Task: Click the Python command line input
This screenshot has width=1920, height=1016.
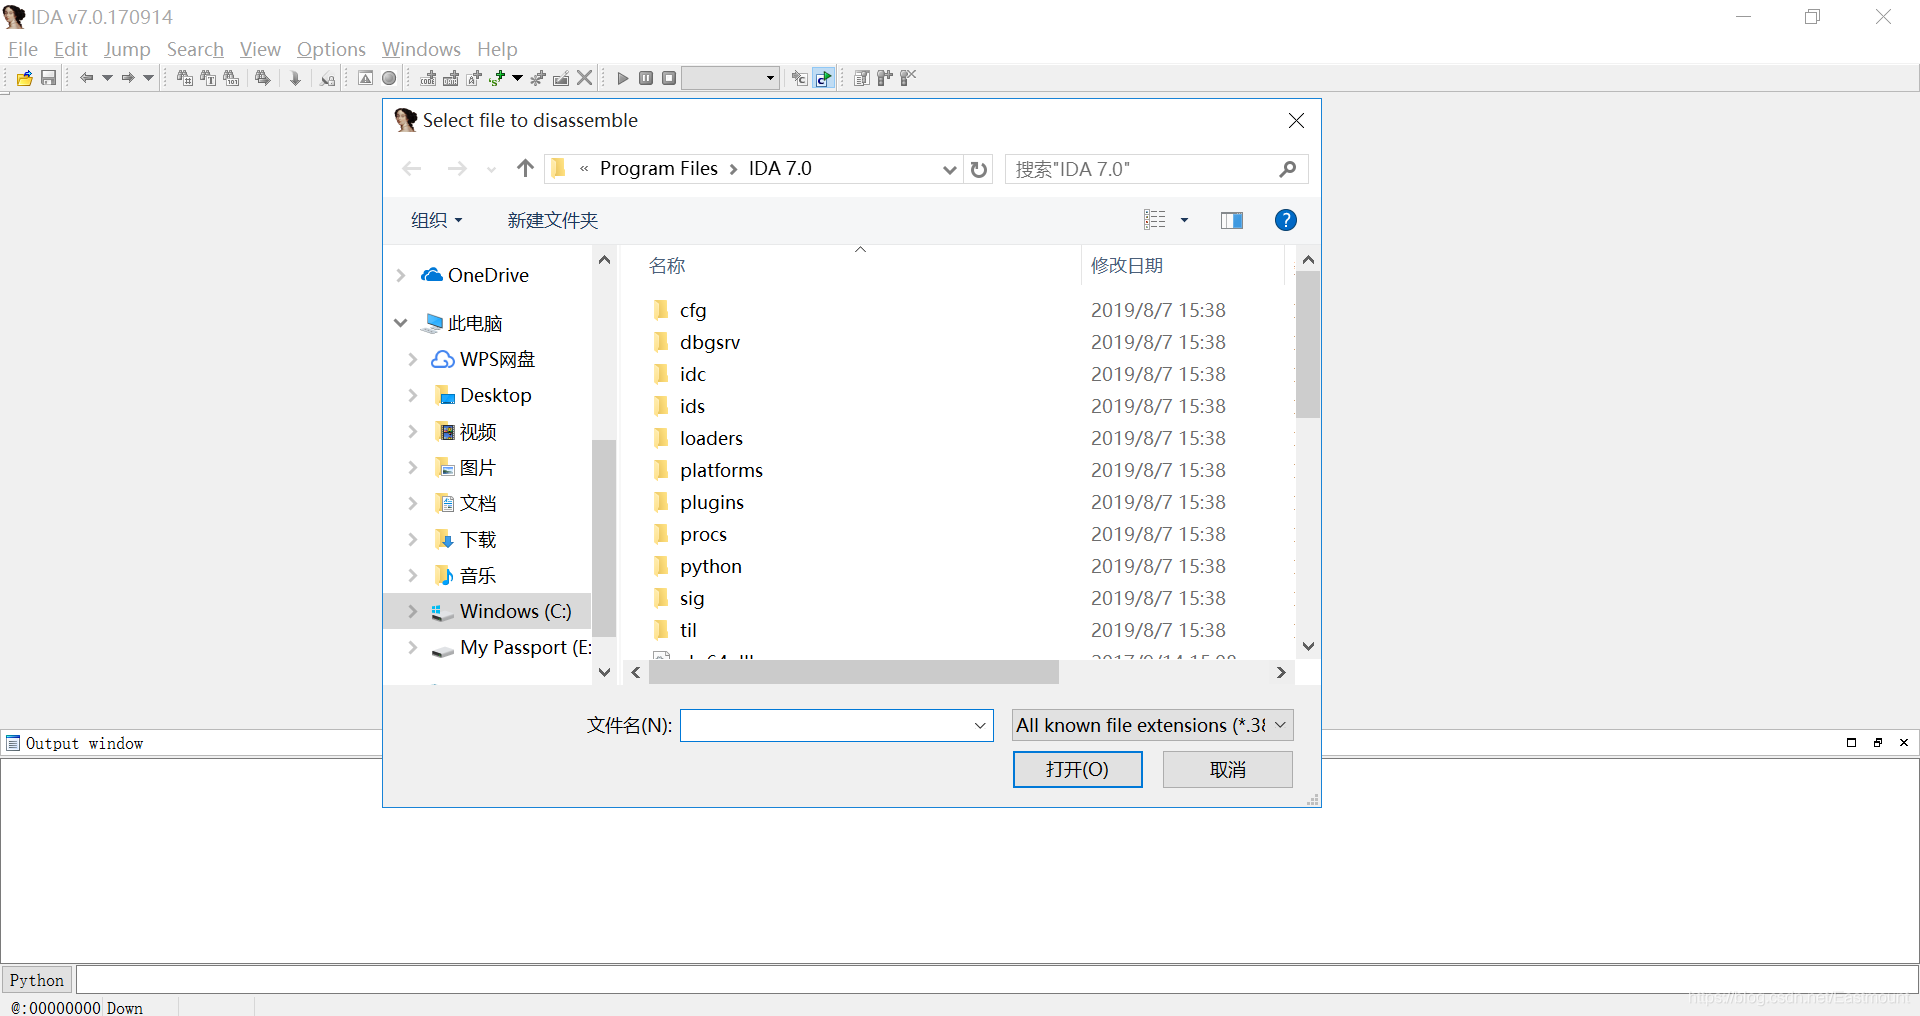Action: pyautogui.click(x=997, y=979)
